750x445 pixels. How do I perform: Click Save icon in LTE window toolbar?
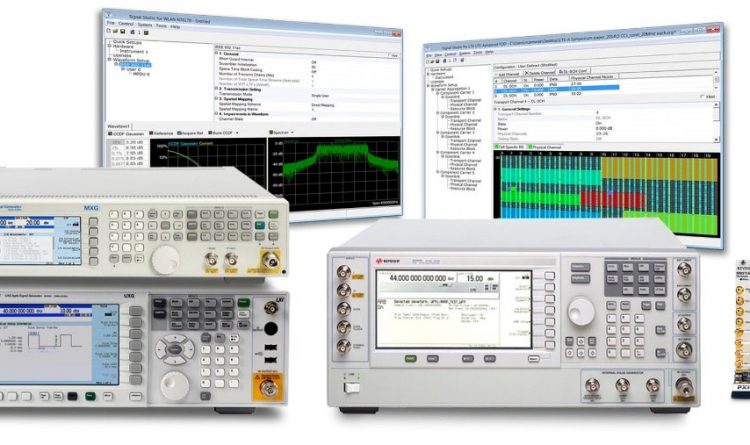[x=438, y=61]
